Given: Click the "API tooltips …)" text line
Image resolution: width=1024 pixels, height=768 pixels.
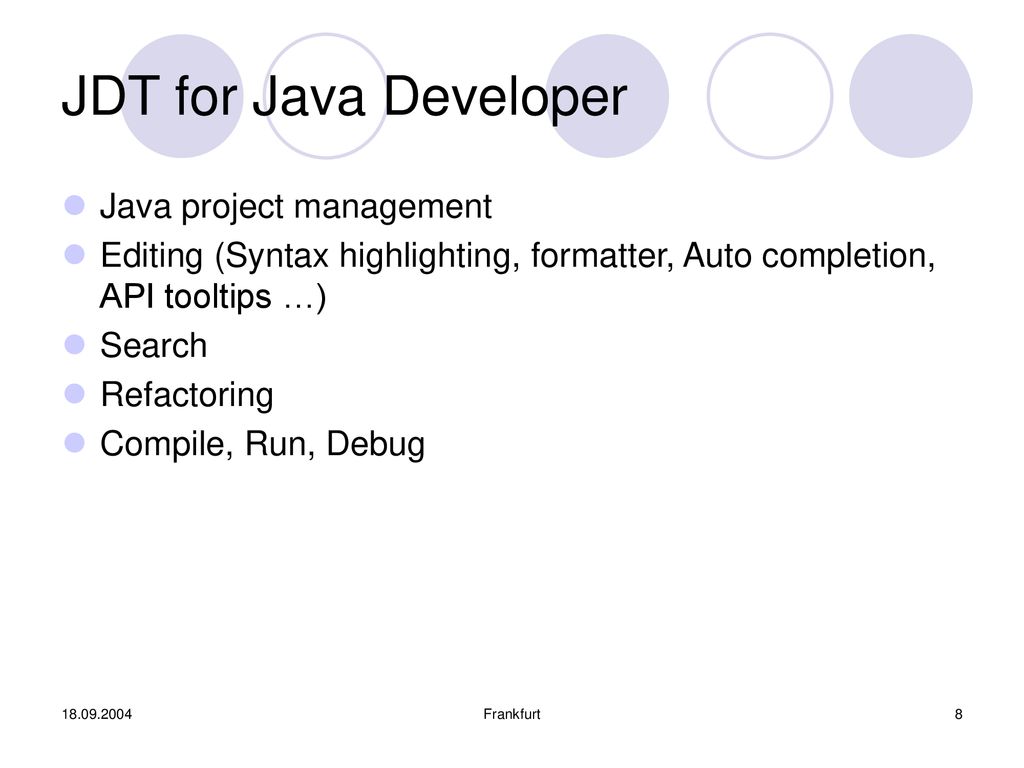Looking at the screenshot, I should (x=213, y=297).
